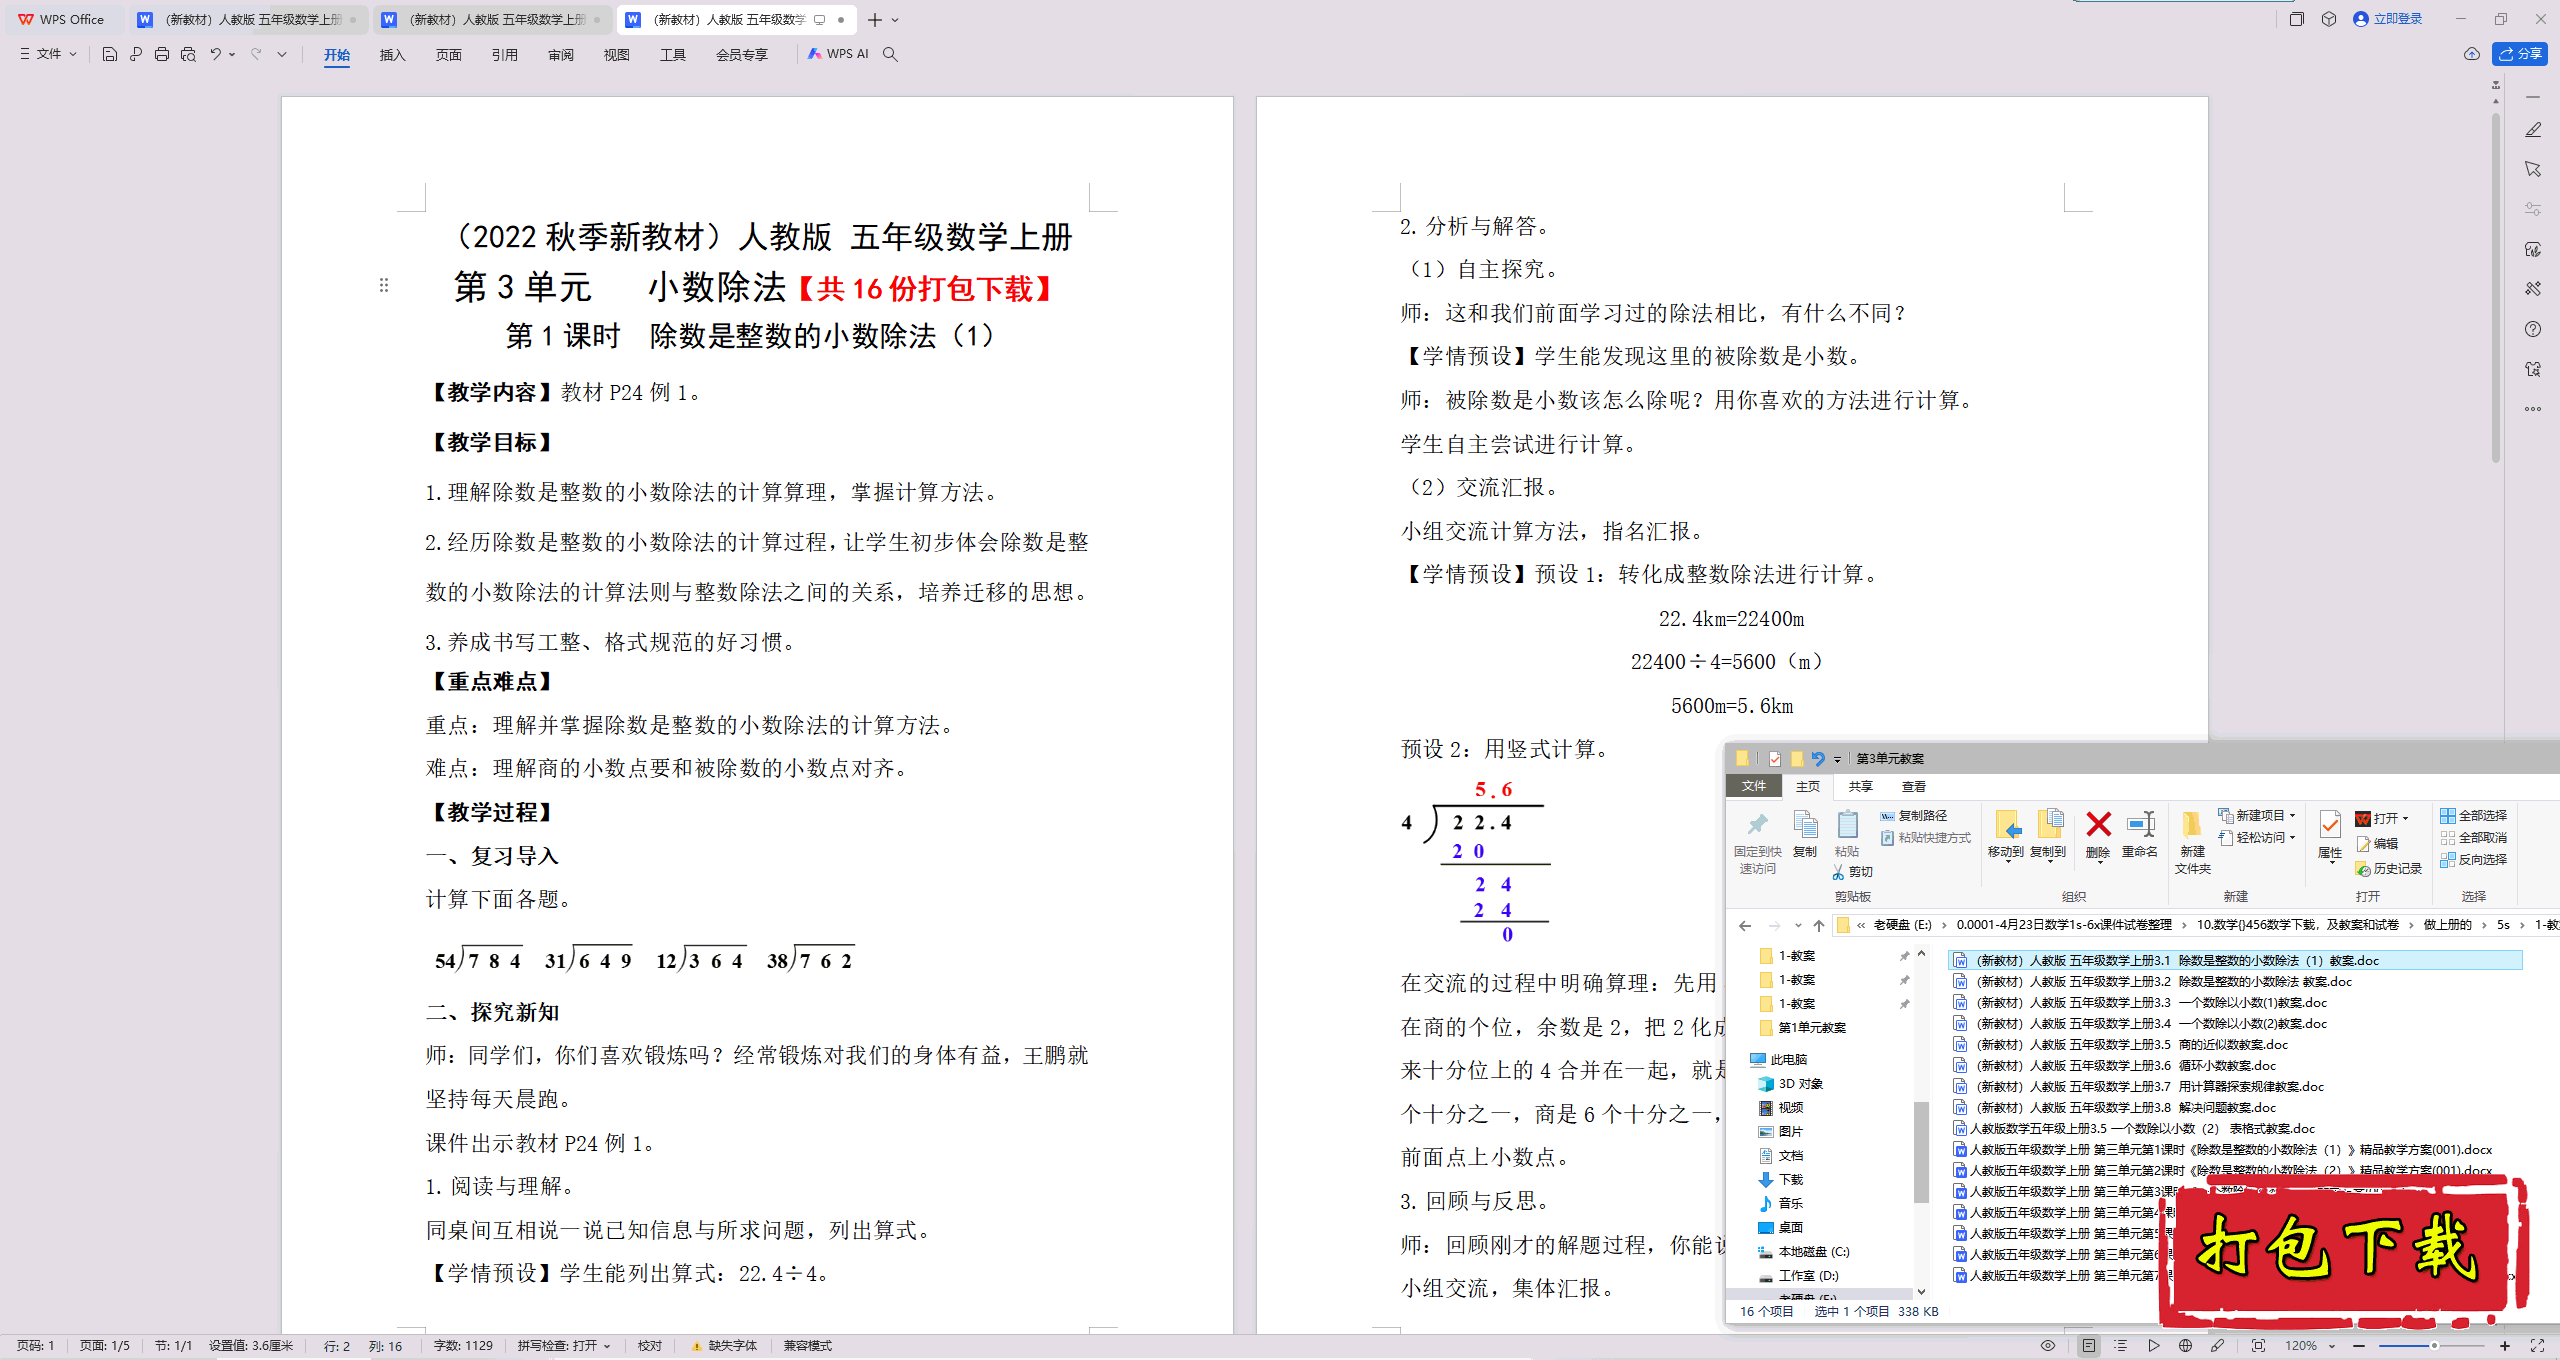Click 校对 in status bar
The height and width of the screenshot is (1360, 2560).
coord(650,1346)
